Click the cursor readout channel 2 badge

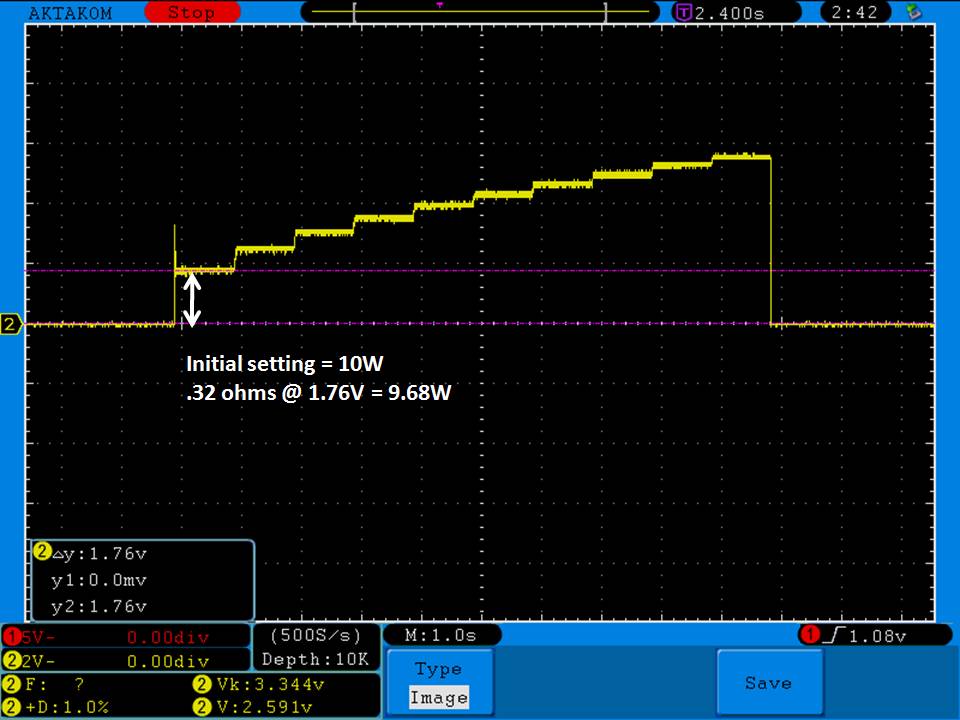point(42,552)
